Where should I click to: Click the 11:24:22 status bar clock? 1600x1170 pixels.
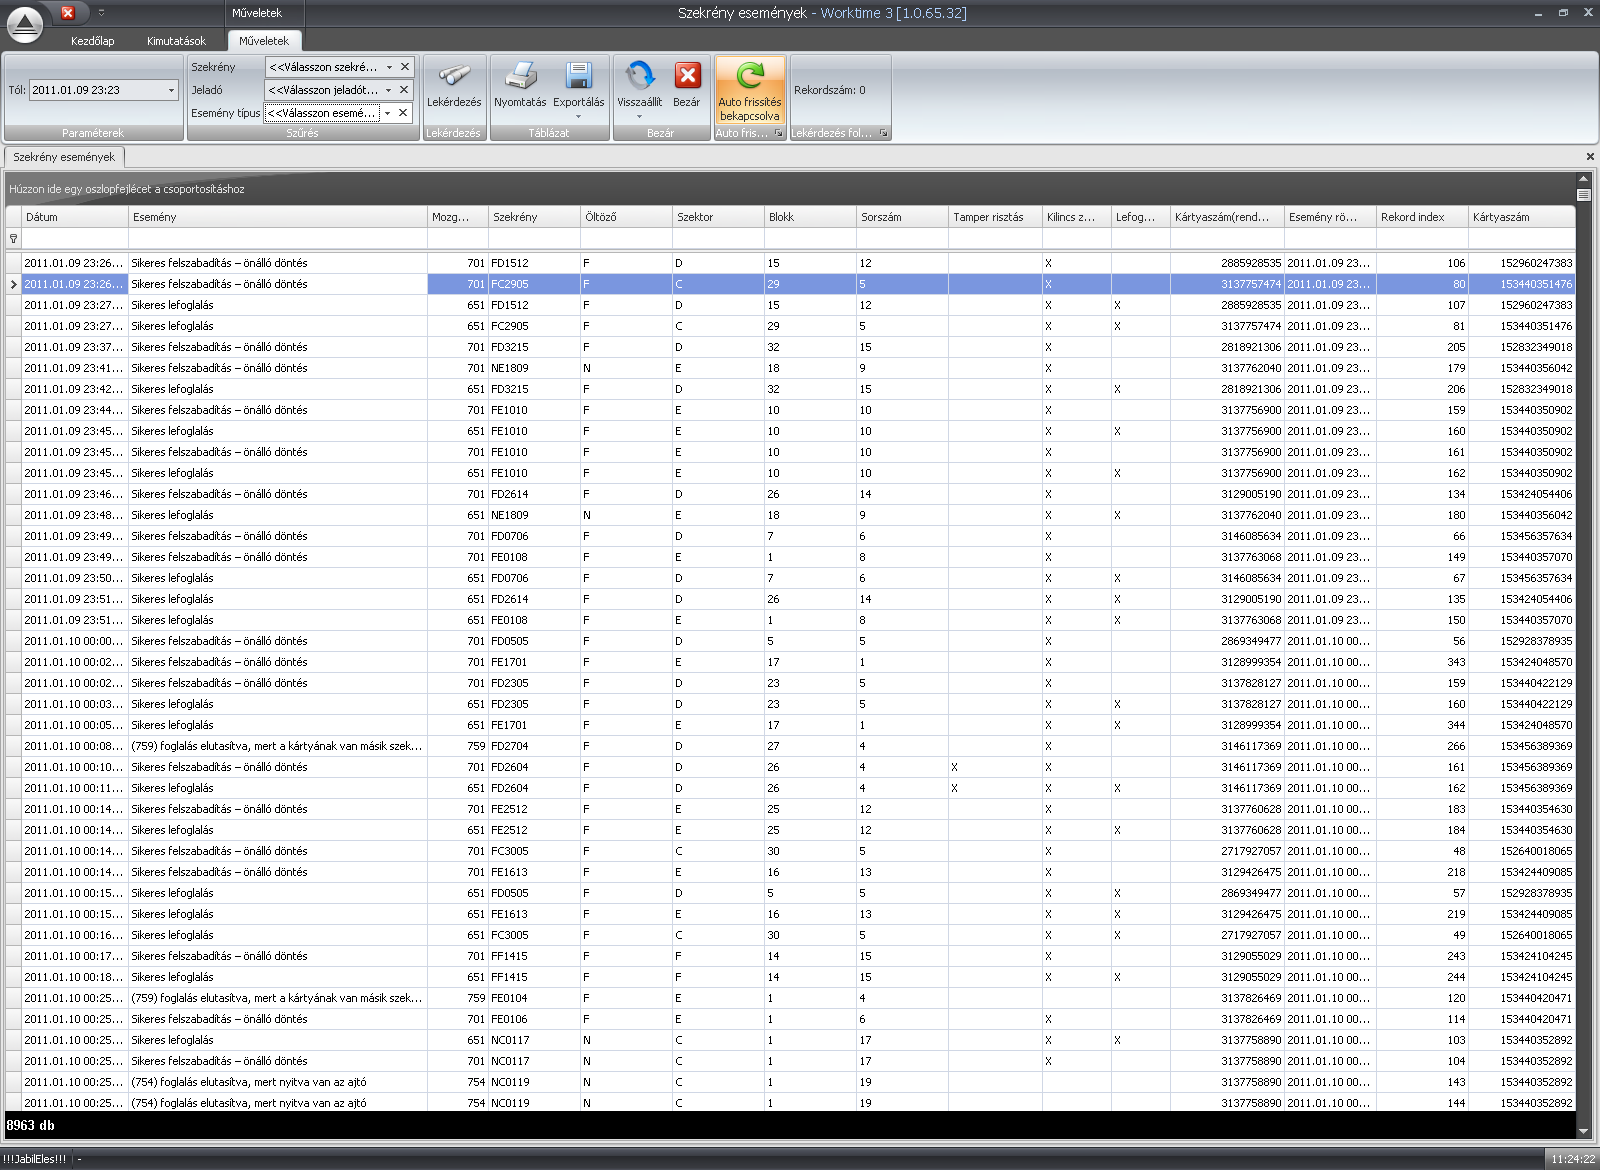coord(1572,1159)
